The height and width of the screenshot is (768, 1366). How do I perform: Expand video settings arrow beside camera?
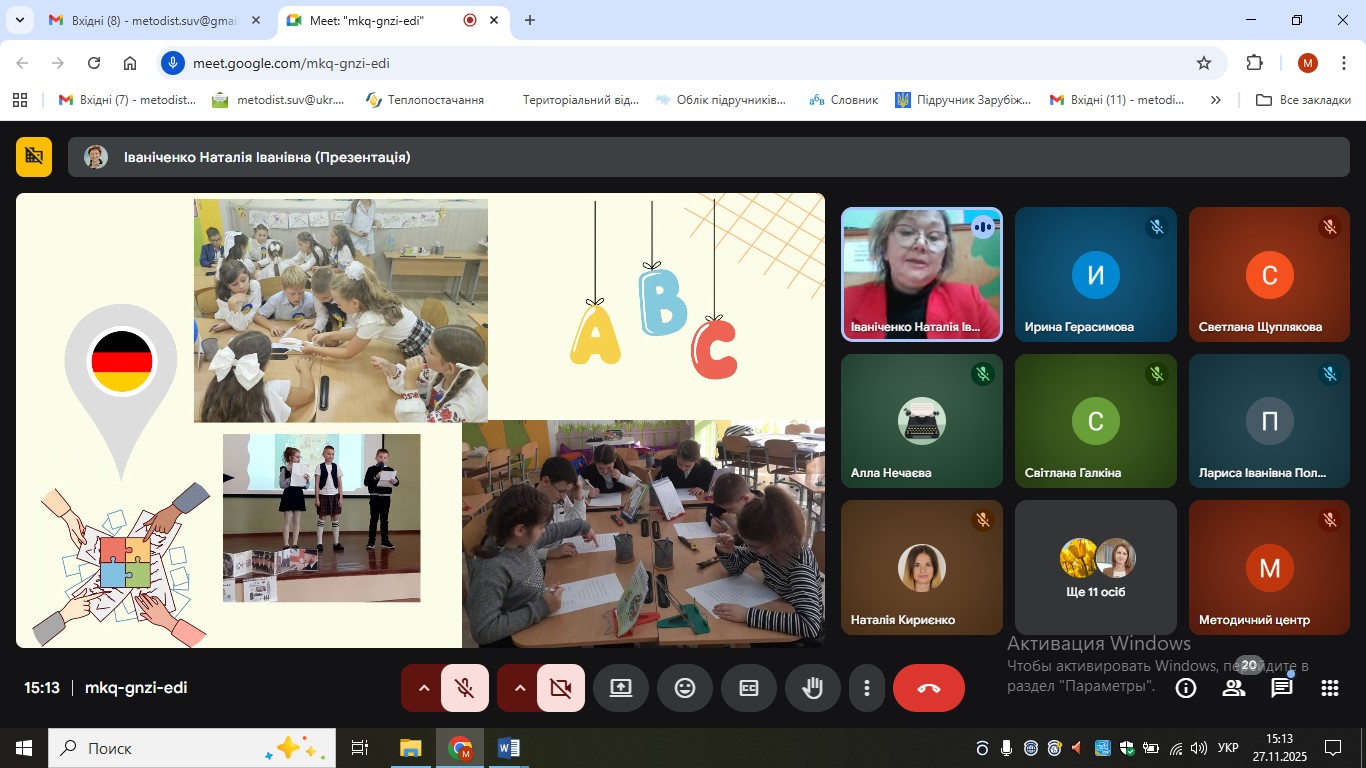519,688
